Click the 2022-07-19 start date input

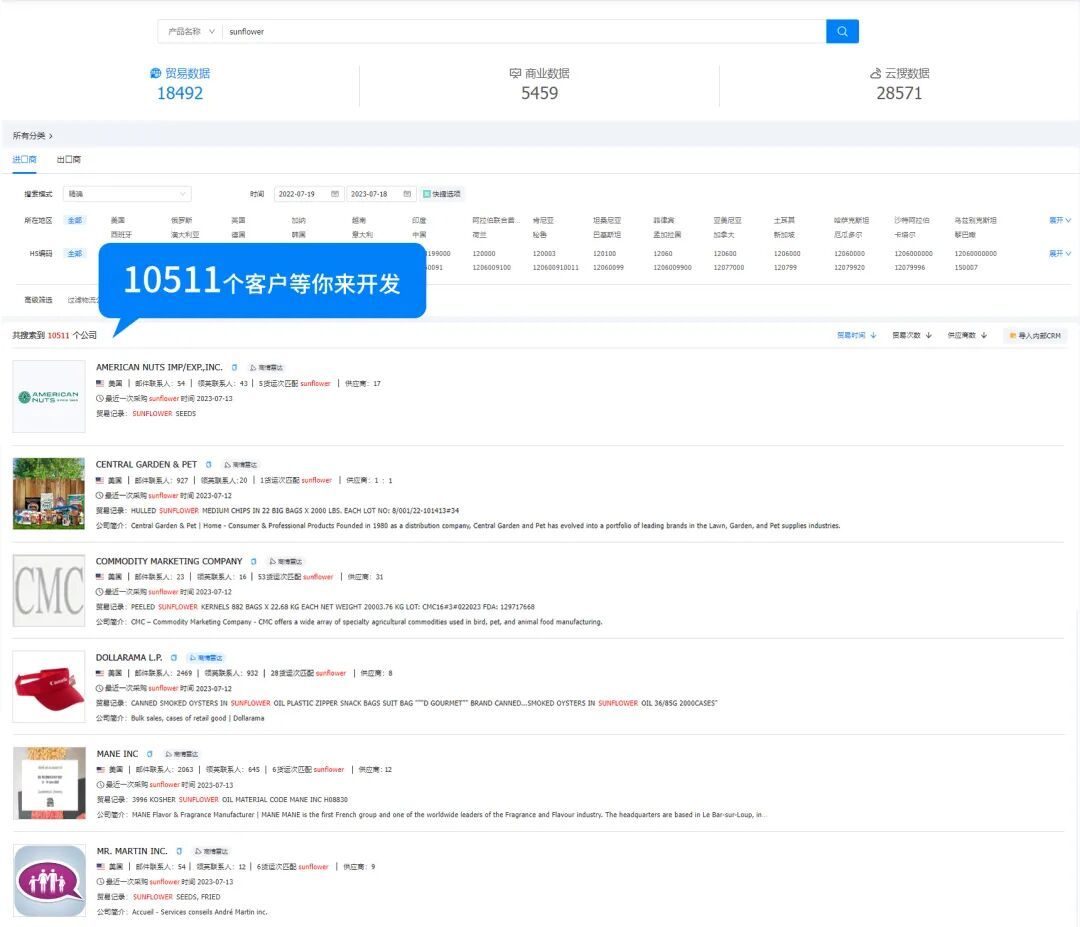coord(308,194)
